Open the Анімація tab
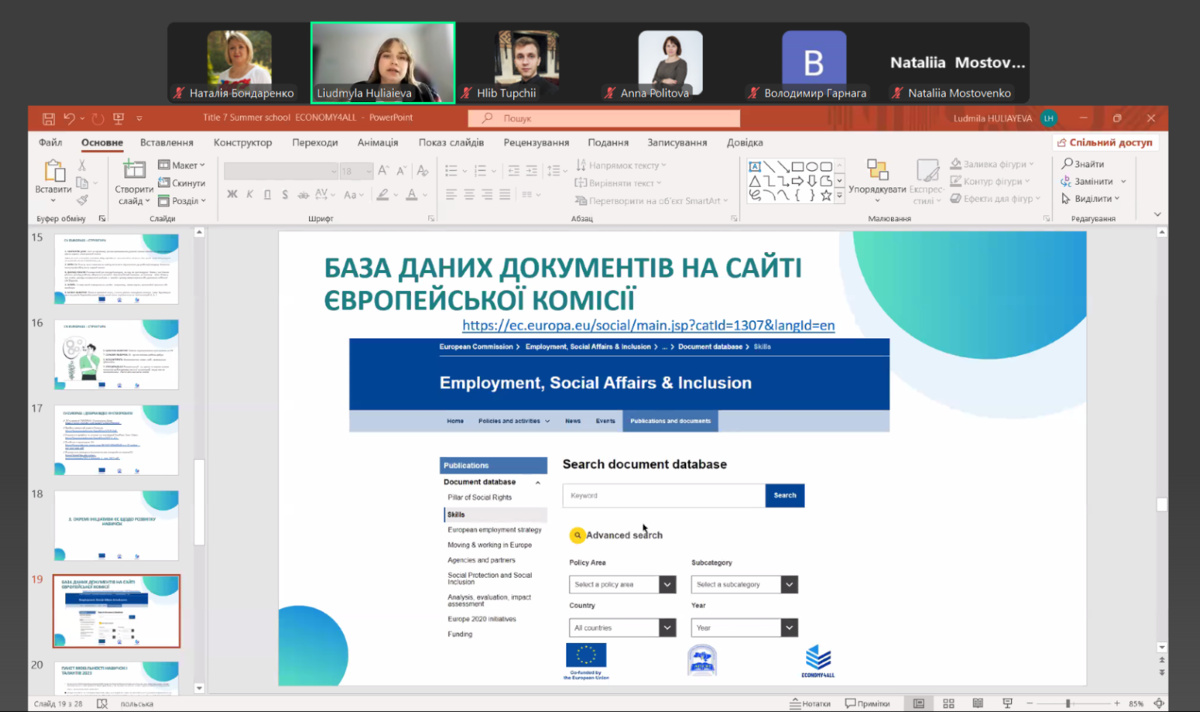 (378, 143)
